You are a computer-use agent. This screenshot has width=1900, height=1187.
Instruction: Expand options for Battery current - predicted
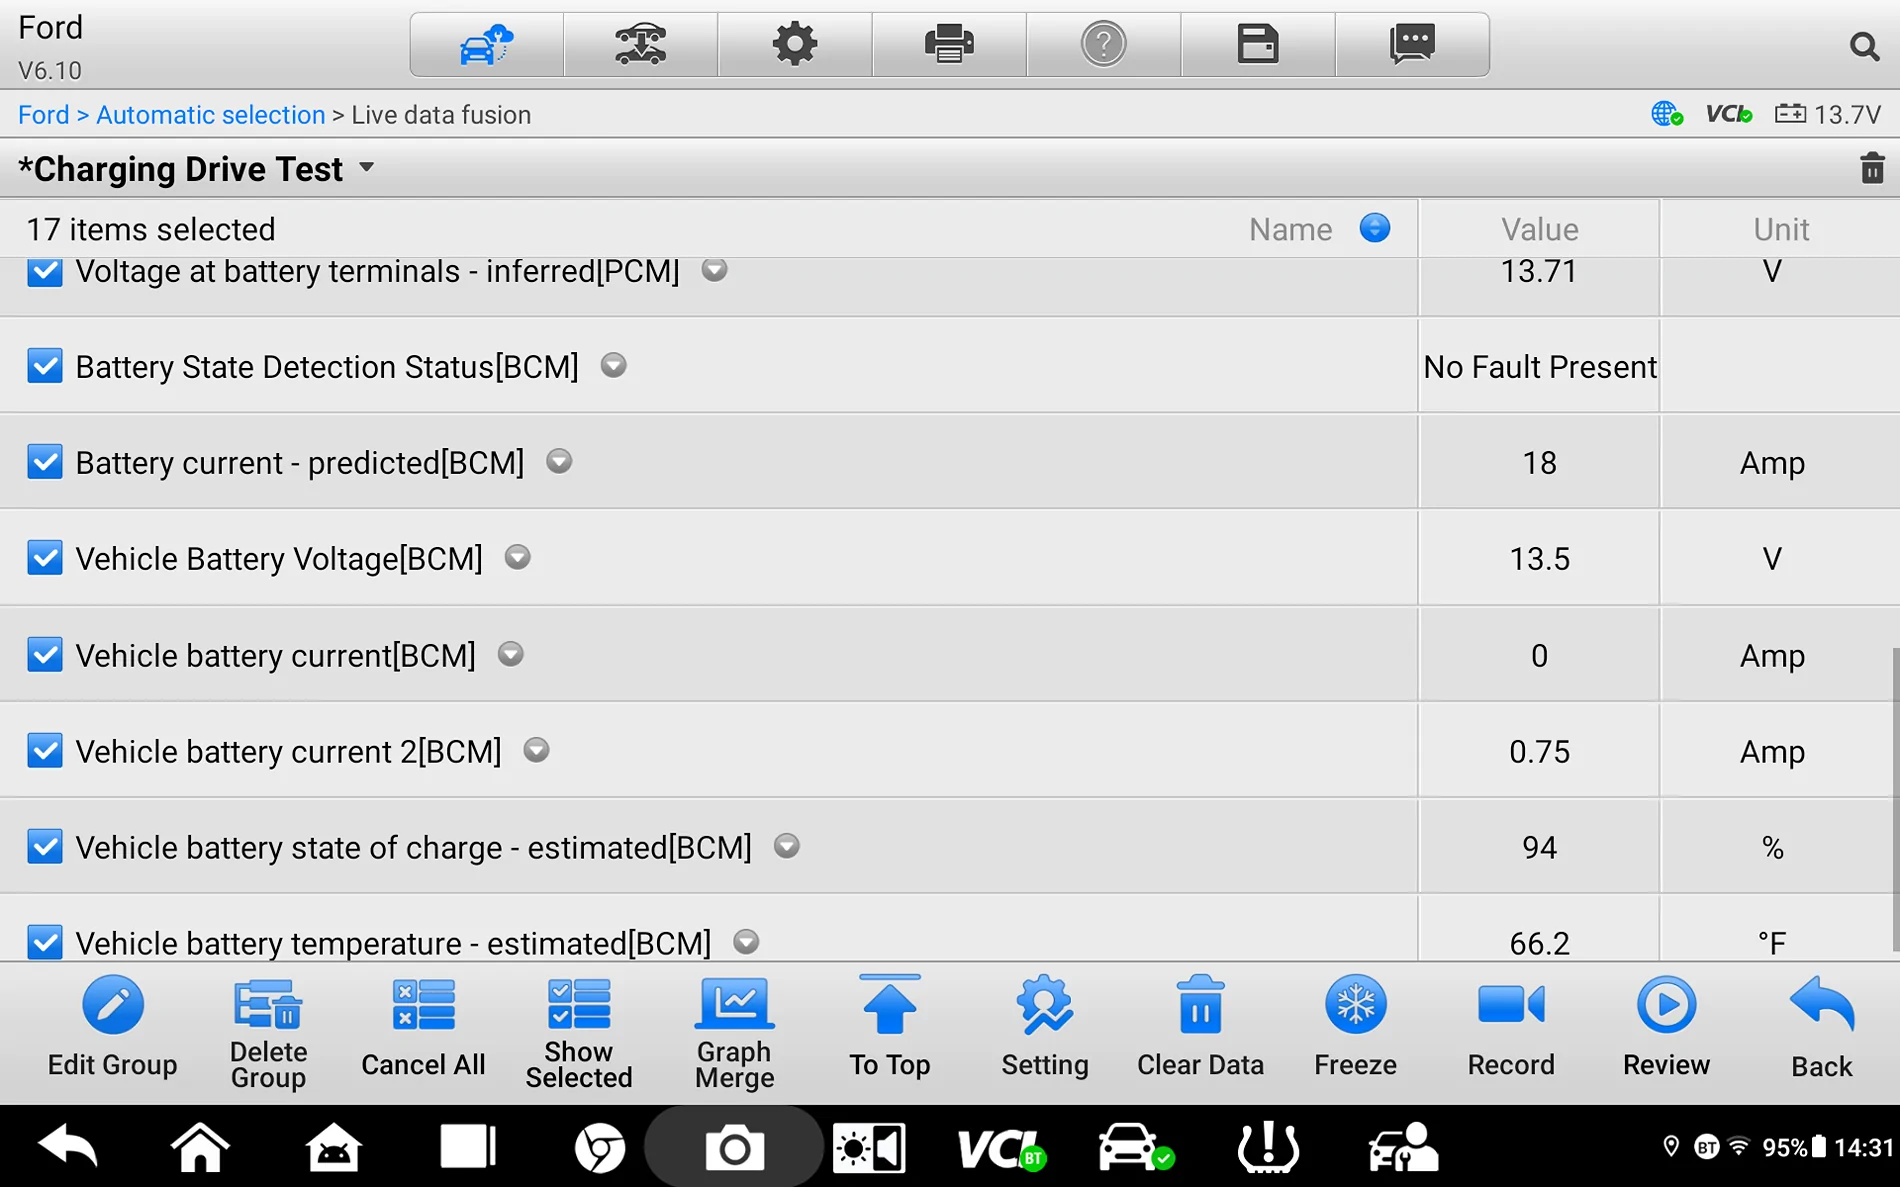[559, 462]
